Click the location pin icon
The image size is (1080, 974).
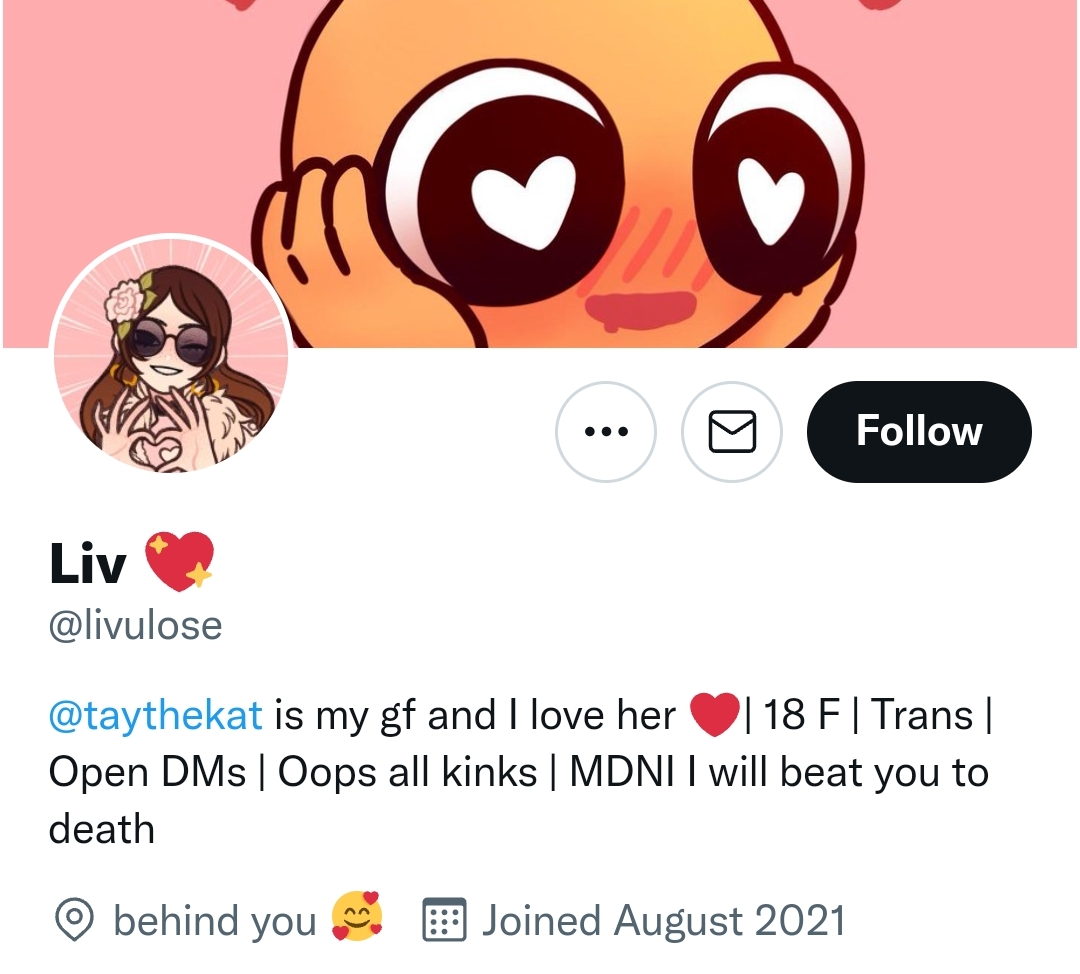(x=74, y=920)
